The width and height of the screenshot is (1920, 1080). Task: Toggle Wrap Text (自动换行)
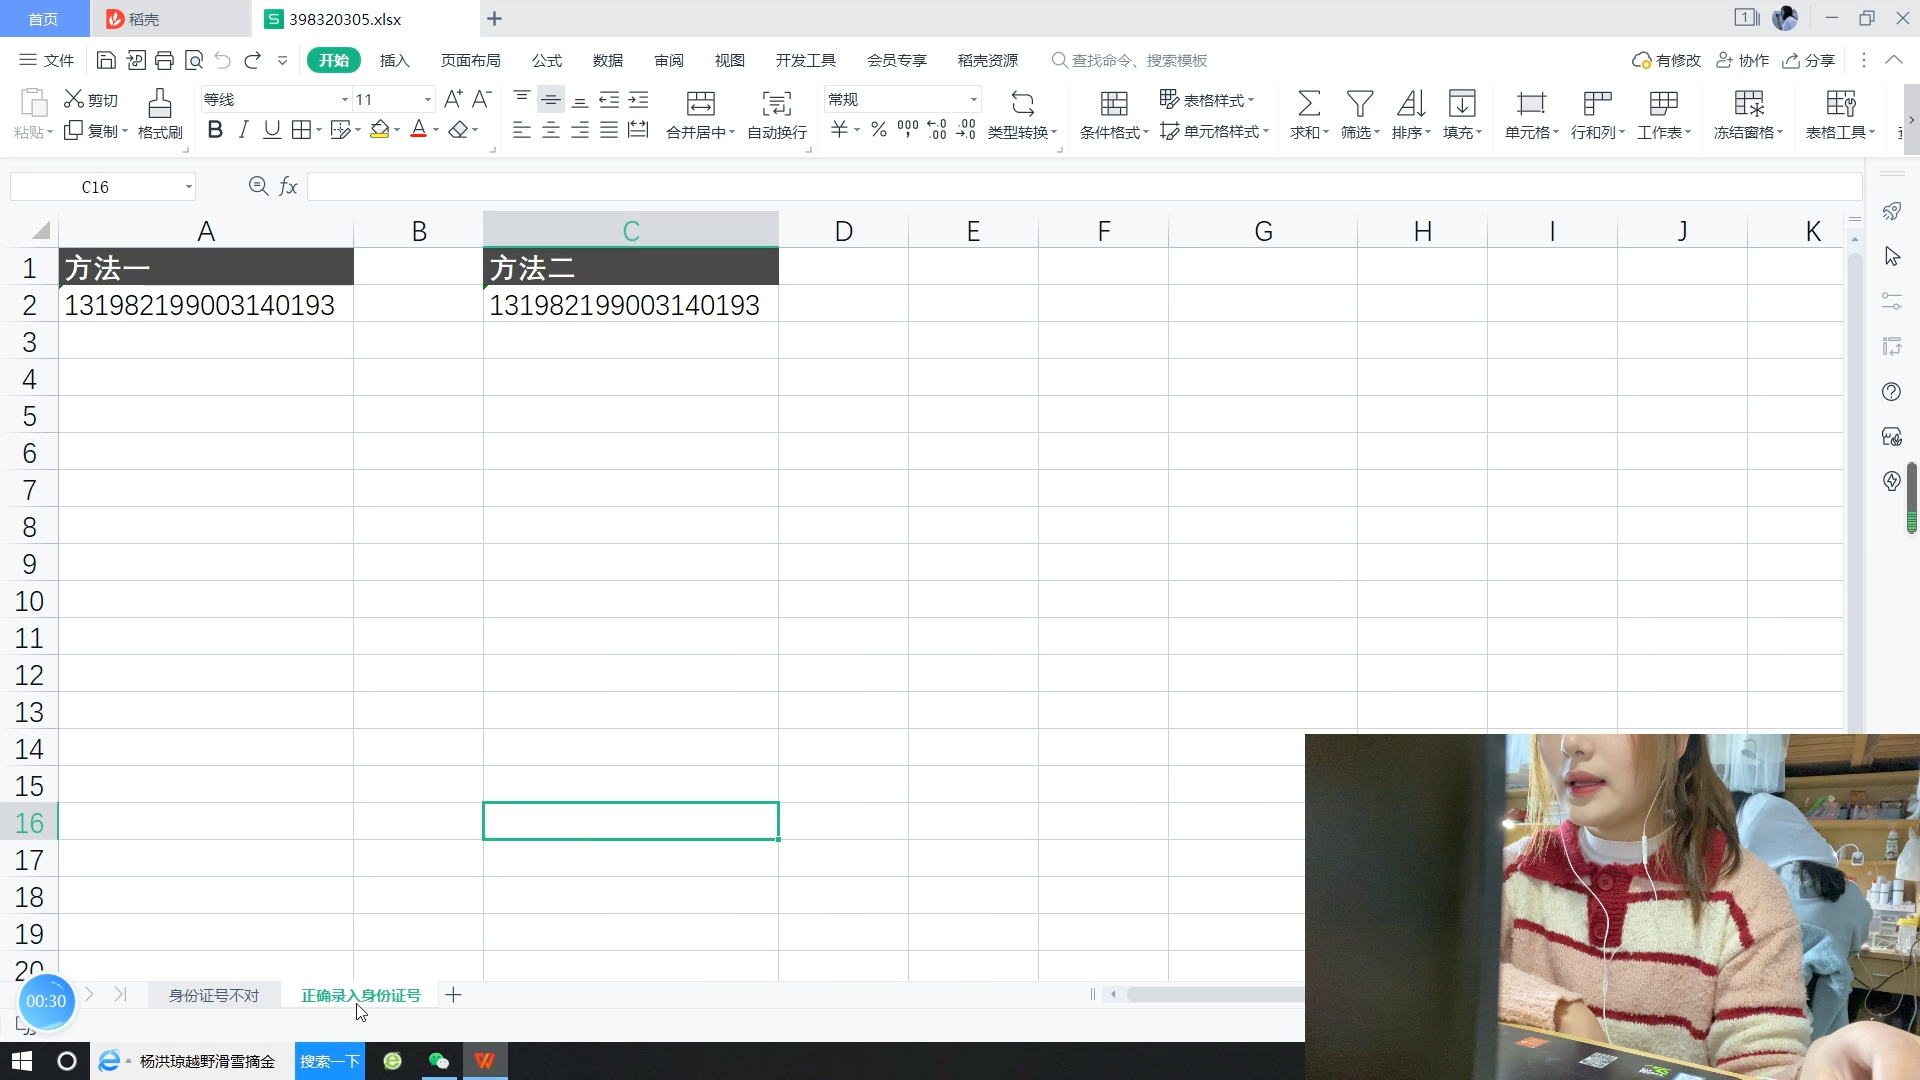776,104
